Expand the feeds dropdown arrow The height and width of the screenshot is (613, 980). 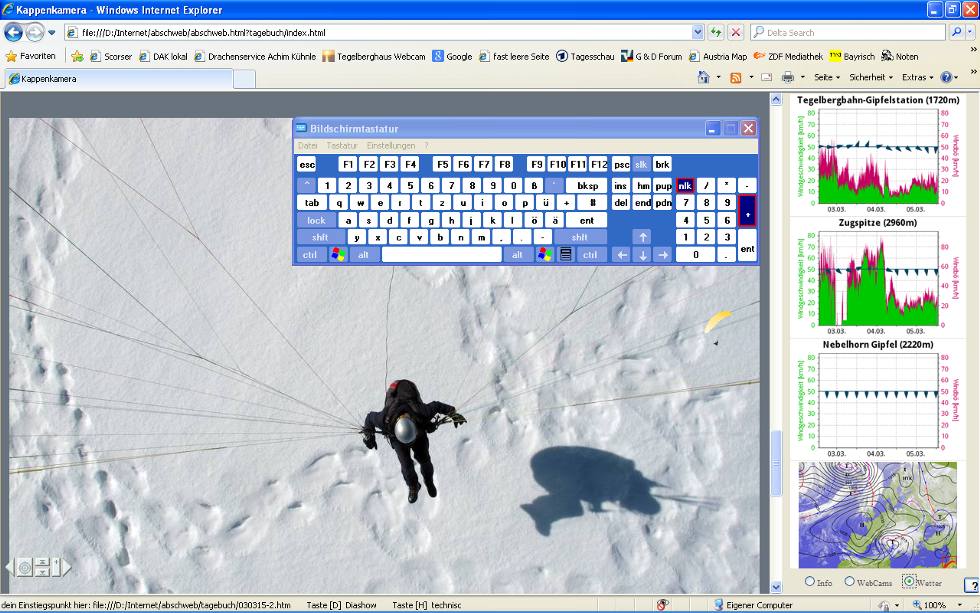coord(751,77)
